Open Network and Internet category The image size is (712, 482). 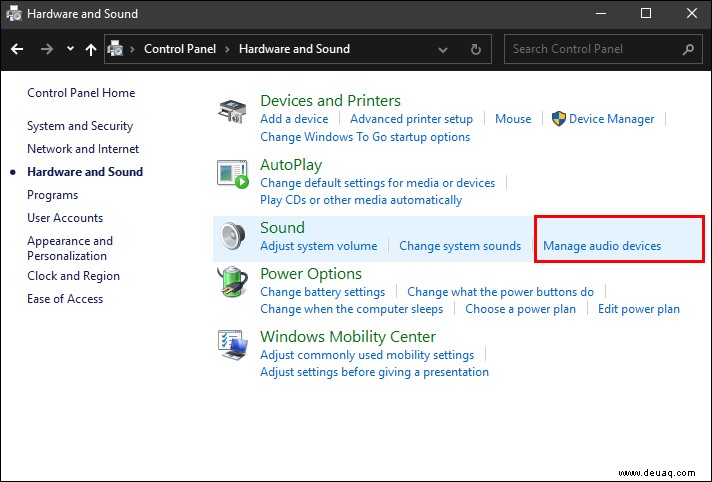[83, 149]
